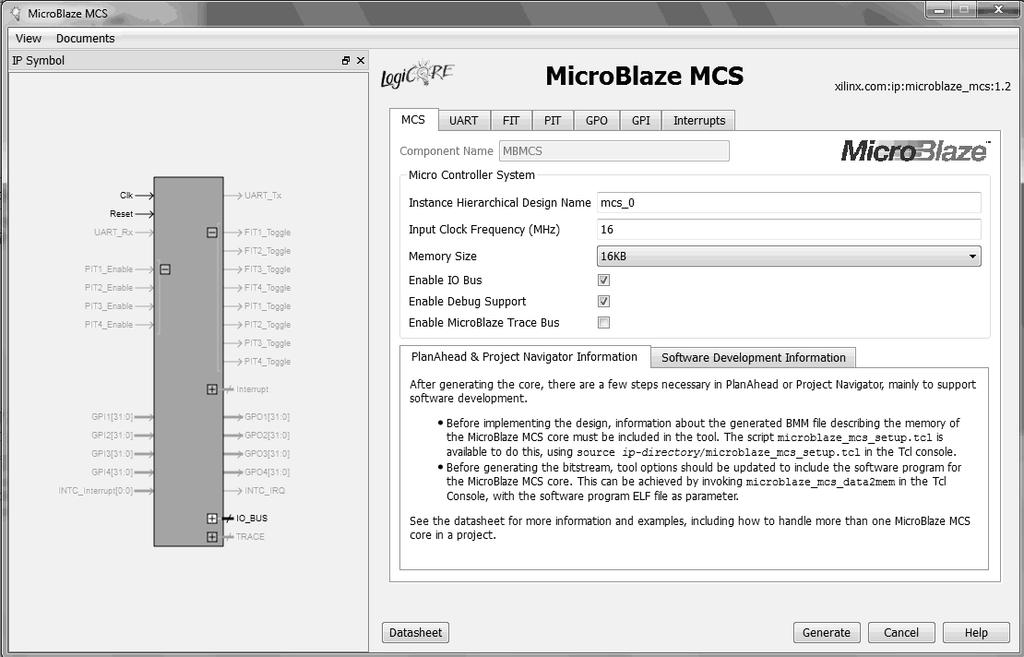Viewport: 1024px width, 657px height.
Task: Click the Help button
Action: (976, 633)
